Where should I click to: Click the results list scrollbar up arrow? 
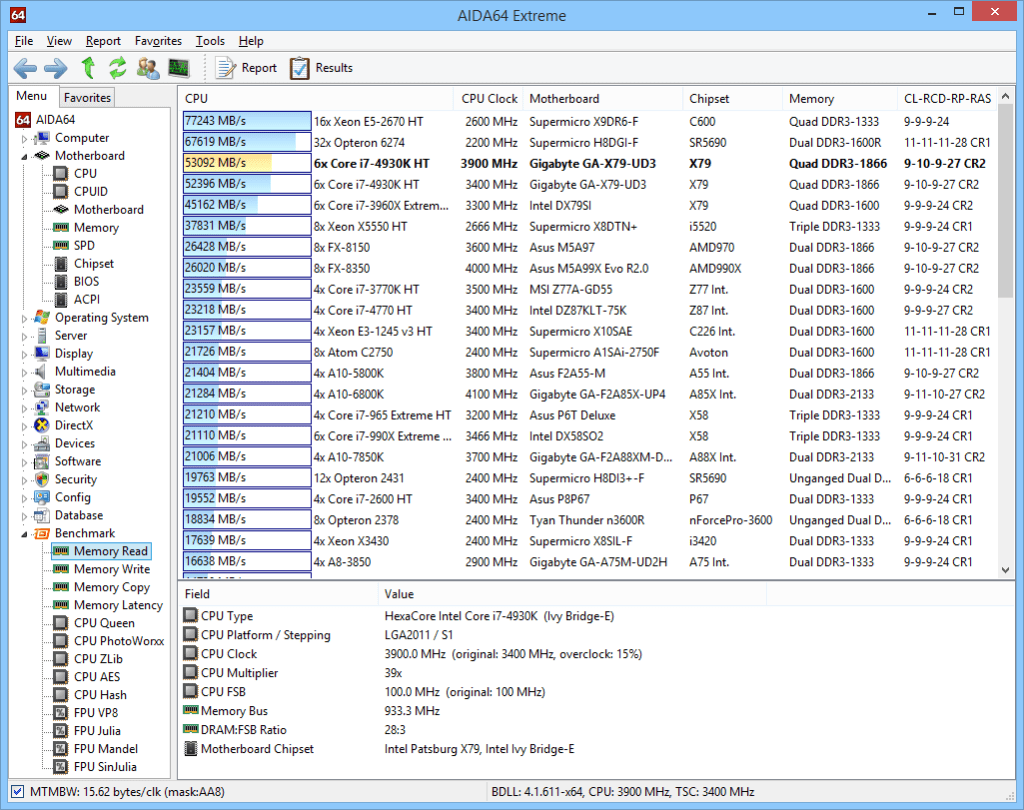1006,96
